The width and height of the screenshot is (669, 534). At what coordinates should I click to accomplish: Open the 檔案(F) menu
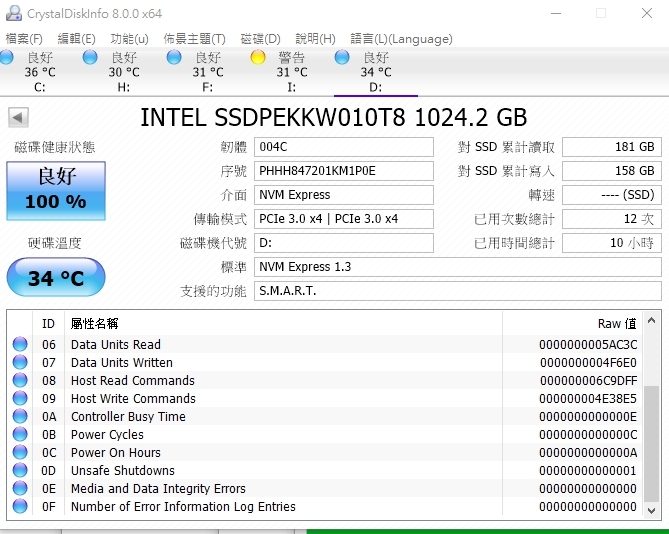tap(24, 39)
